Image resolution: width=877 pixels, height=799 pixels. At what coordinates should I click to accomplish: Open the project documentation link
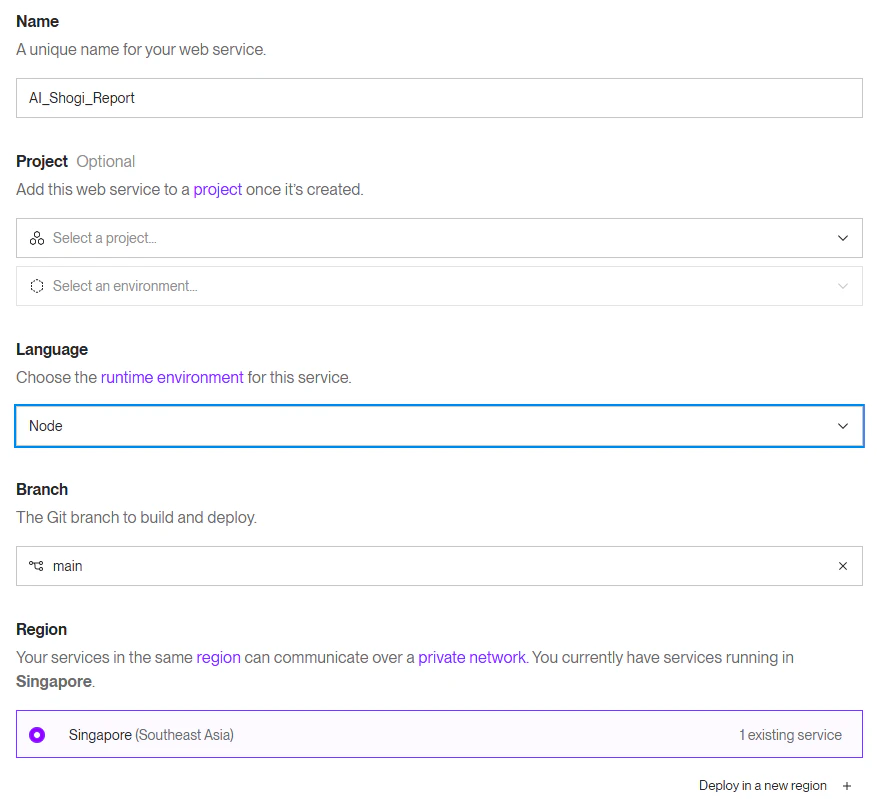[218, 189]
